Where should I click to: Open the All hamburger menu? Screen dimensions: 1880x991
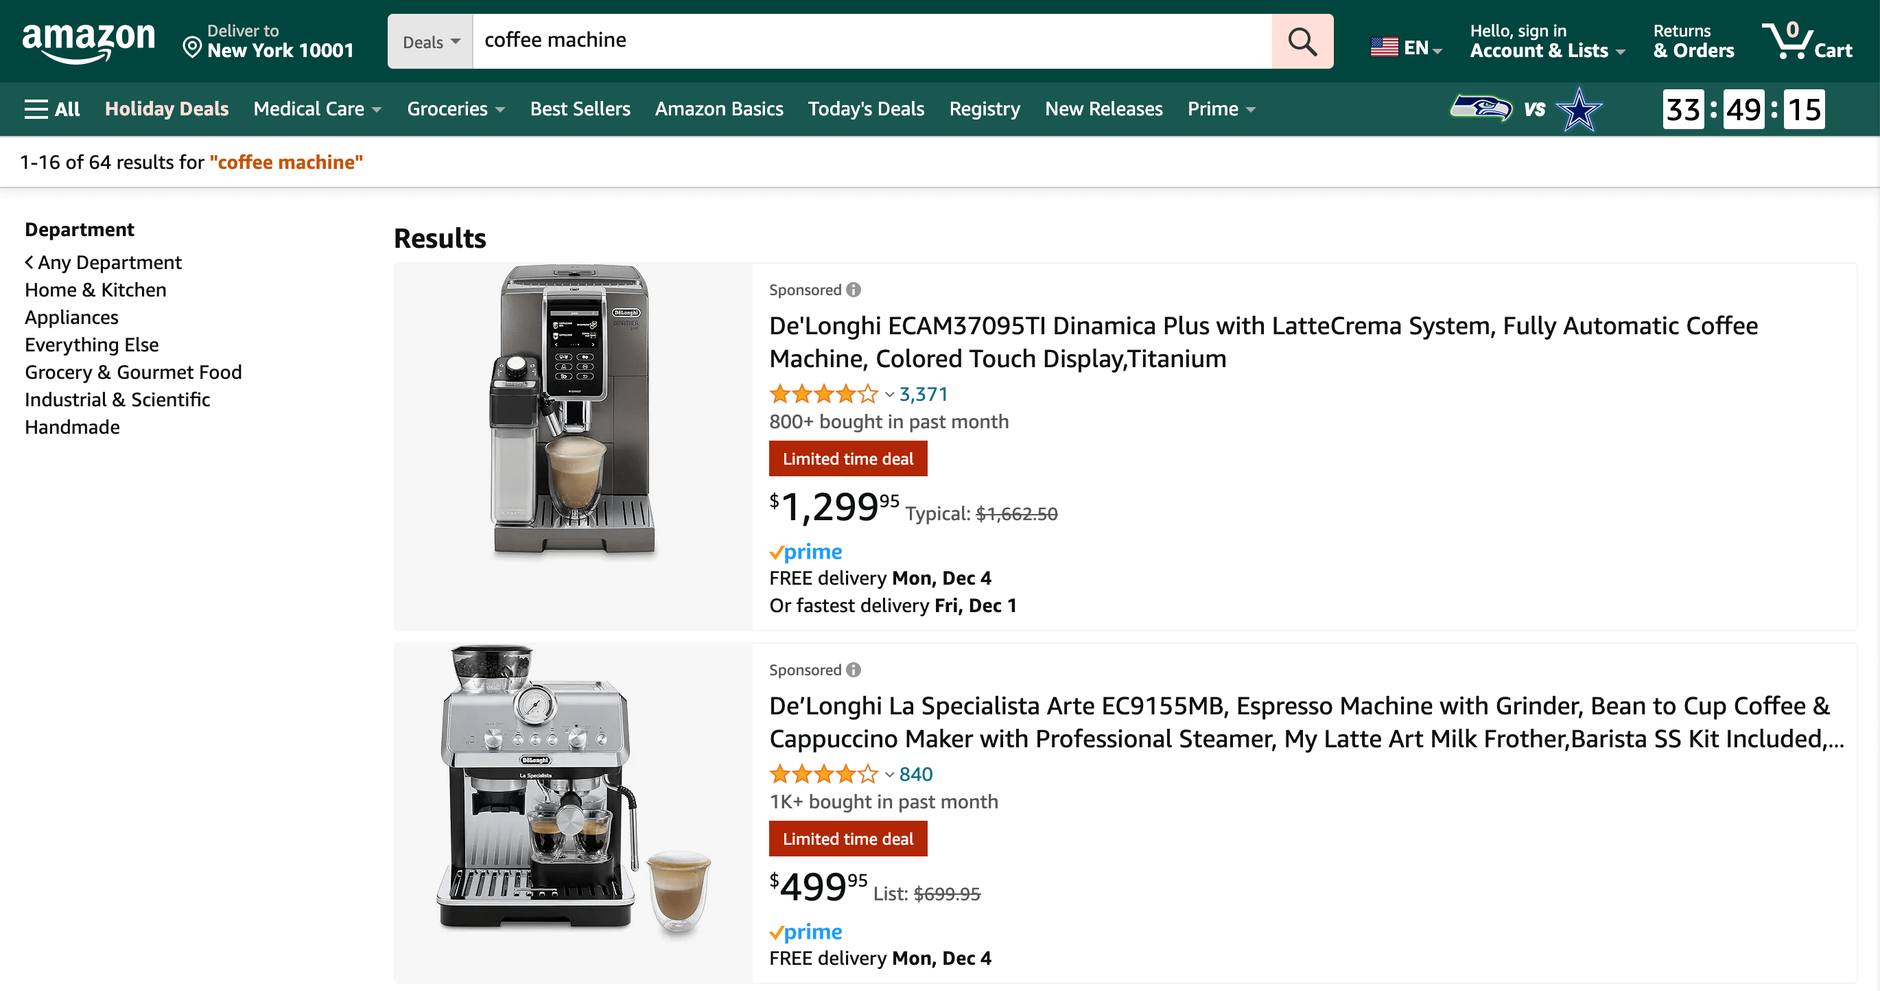pos(52,109)
